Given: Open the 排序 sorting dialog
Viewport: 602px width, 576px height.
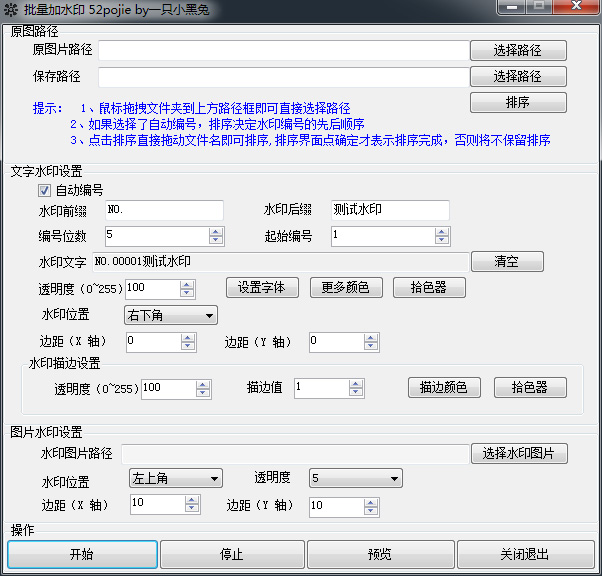Looking at the screenshot, I should point(518,103).
